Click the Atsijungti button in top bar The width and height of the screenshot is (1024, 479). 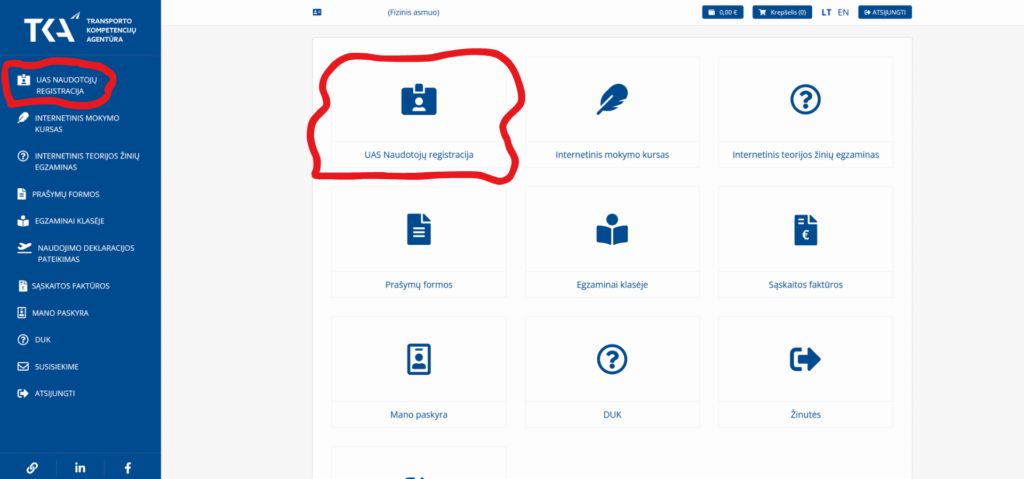pyautogui.click(x=884, y=12)
